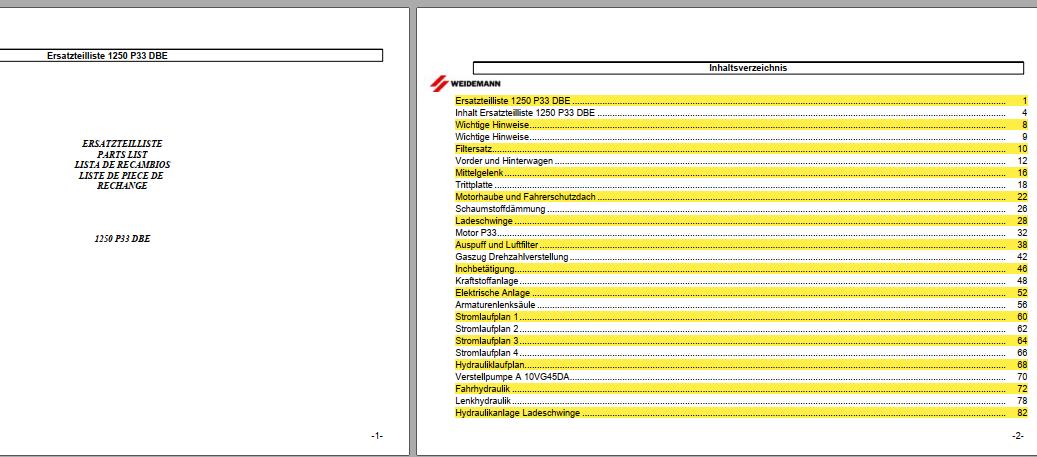The image size is (1037, 457).
Task: Select the 'Kraftstoffanlage' contents line
Action: pyautogui.click(x=741, y=281)
